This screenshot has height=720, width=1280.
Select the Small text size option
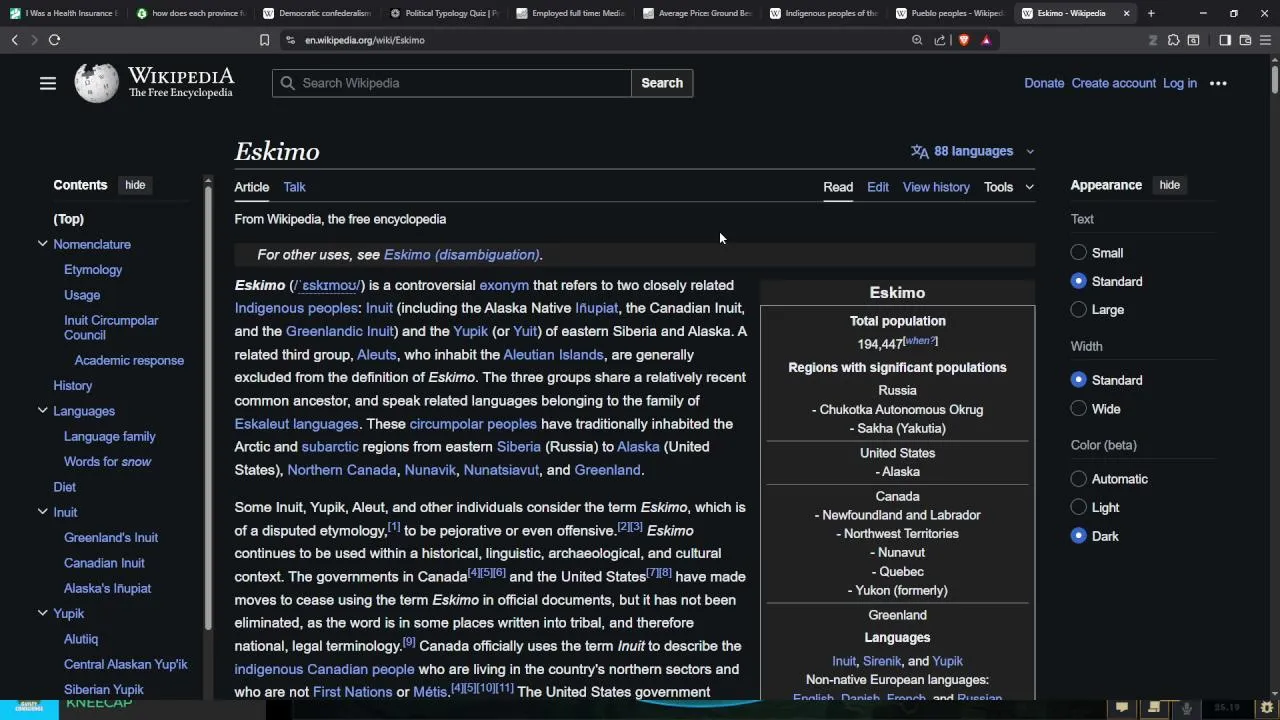1078,253
